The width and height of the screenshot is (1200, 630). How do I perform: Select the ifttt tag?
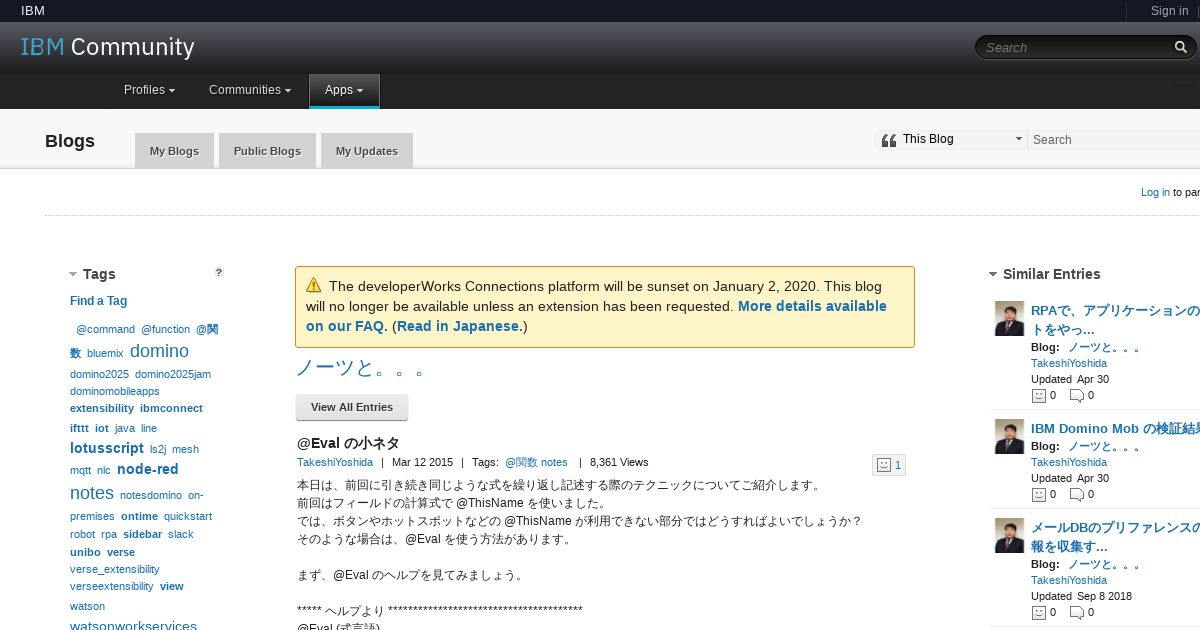(x=79, y=428)
